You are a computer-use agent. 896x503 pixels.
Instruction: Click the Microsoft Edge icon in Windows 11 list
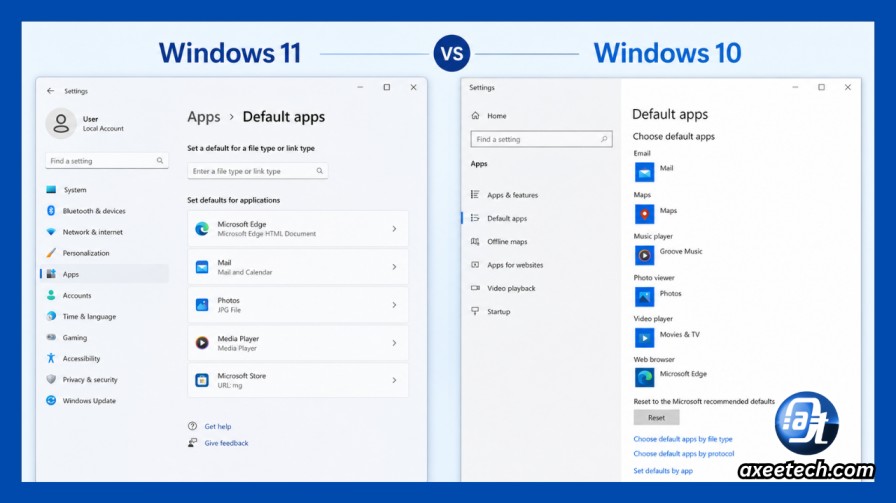[202, 229]
